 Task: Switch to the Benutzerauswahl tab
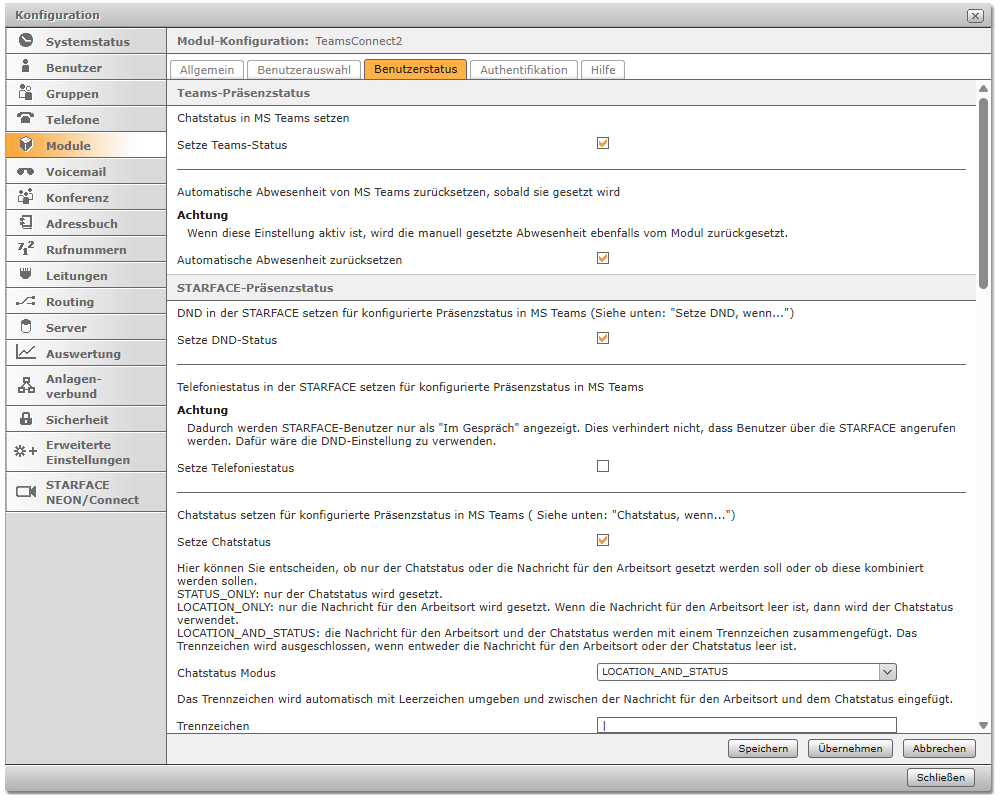(x=304, y=70)
